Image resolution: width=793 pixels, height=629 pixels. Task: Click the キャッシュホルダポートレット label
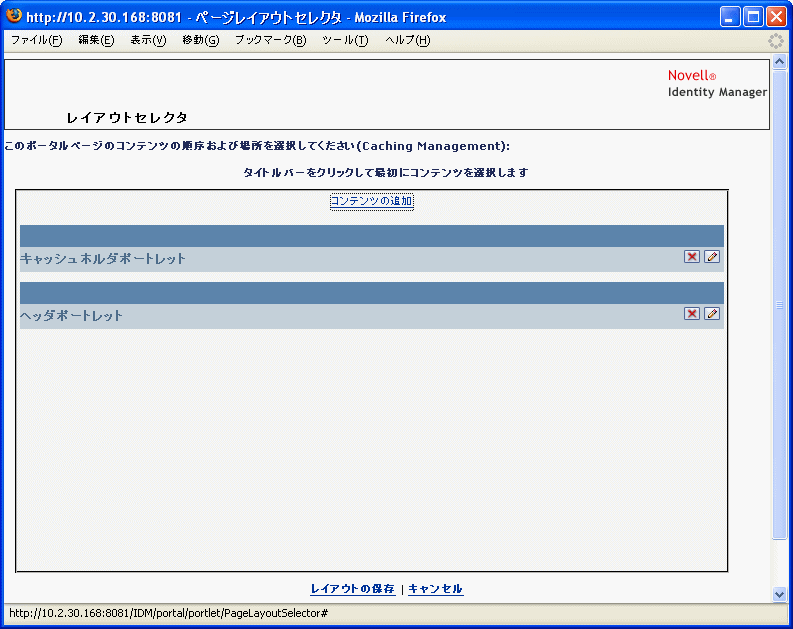103,259
